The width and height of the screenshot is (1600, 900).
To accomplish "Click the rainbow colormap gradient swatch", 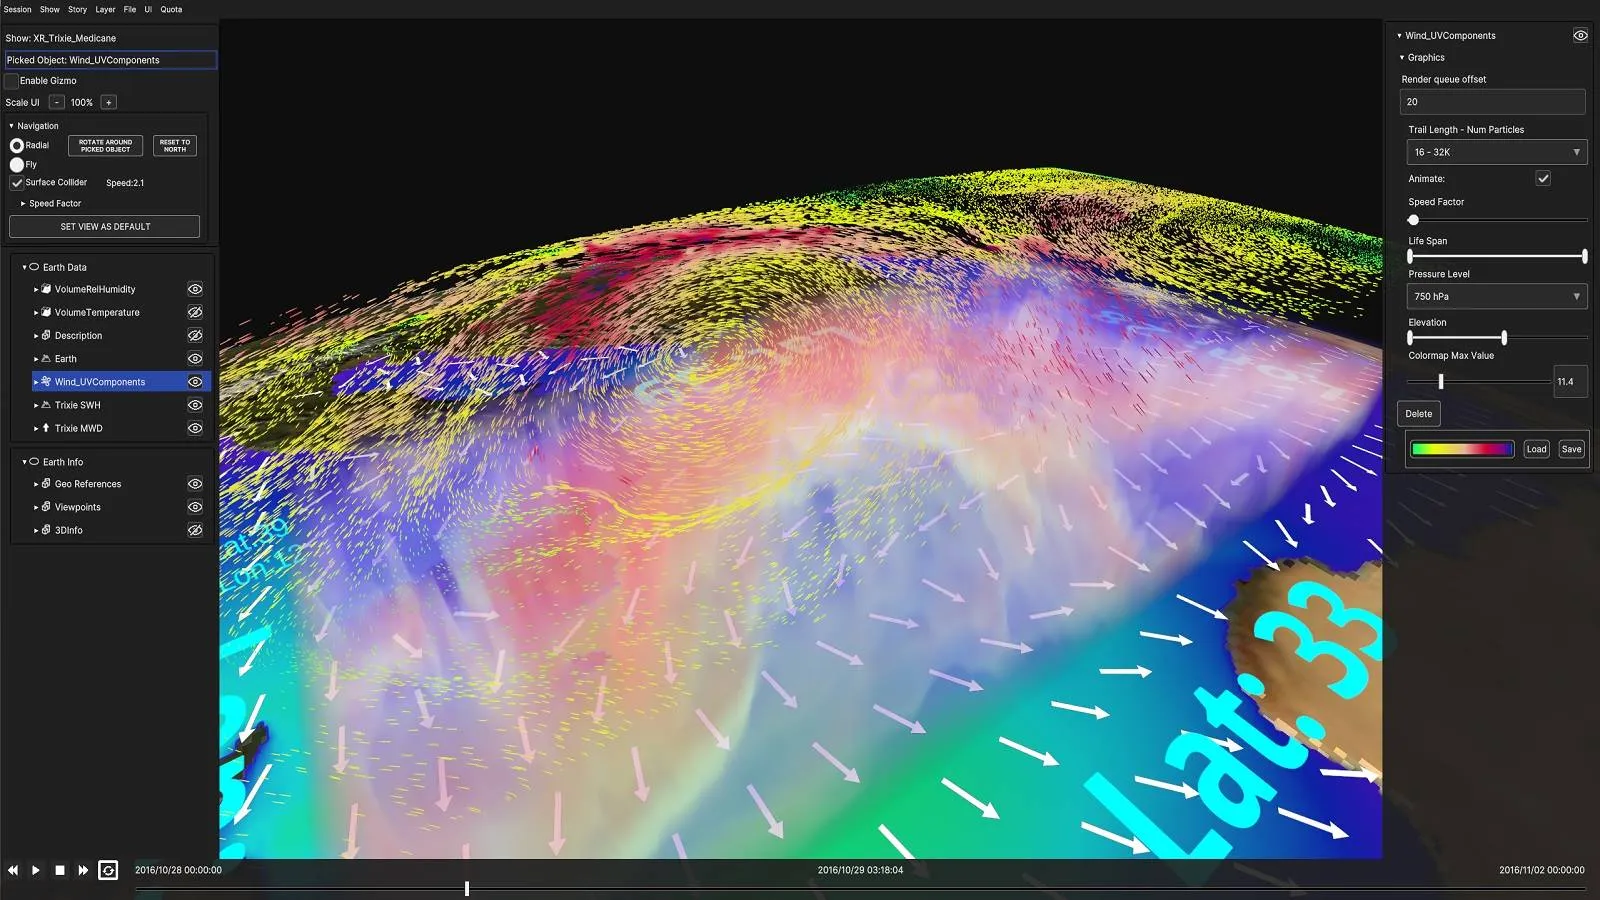I will 1461,449.
